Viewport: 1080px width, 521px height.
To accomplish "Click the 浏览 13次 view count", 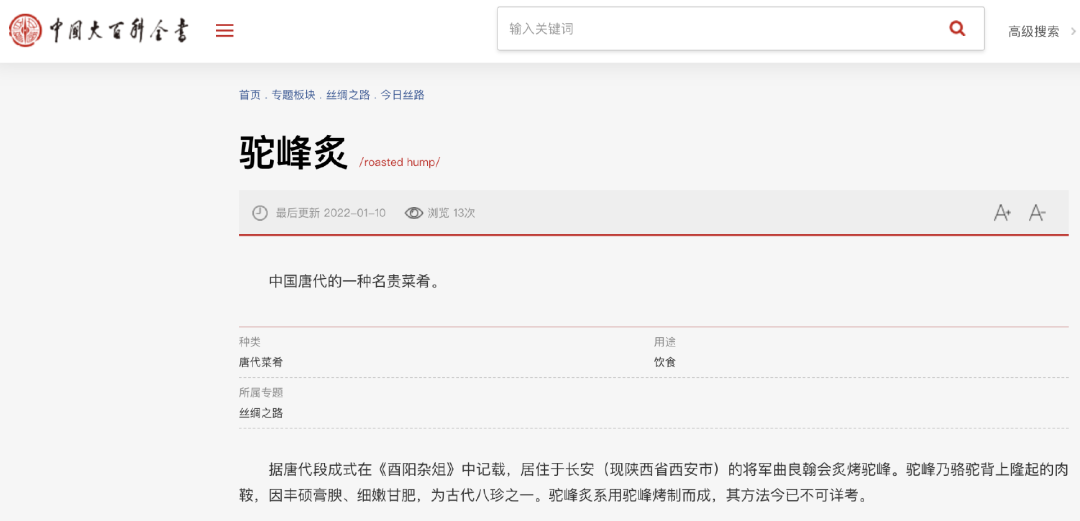I will (451, 213).
